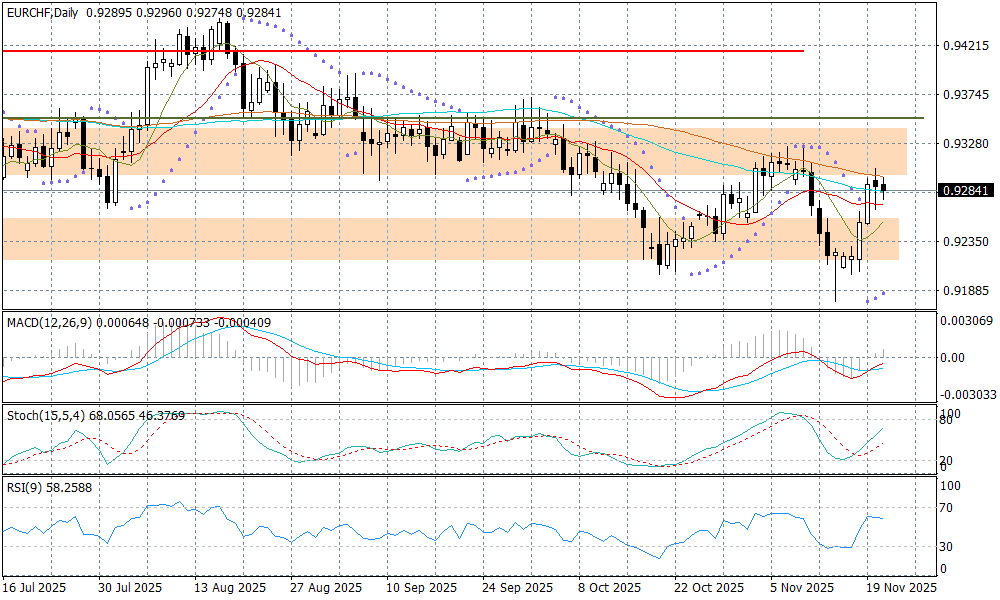Click the EURCHF,Daily chart title label
1000x600 pixels.
43,12
